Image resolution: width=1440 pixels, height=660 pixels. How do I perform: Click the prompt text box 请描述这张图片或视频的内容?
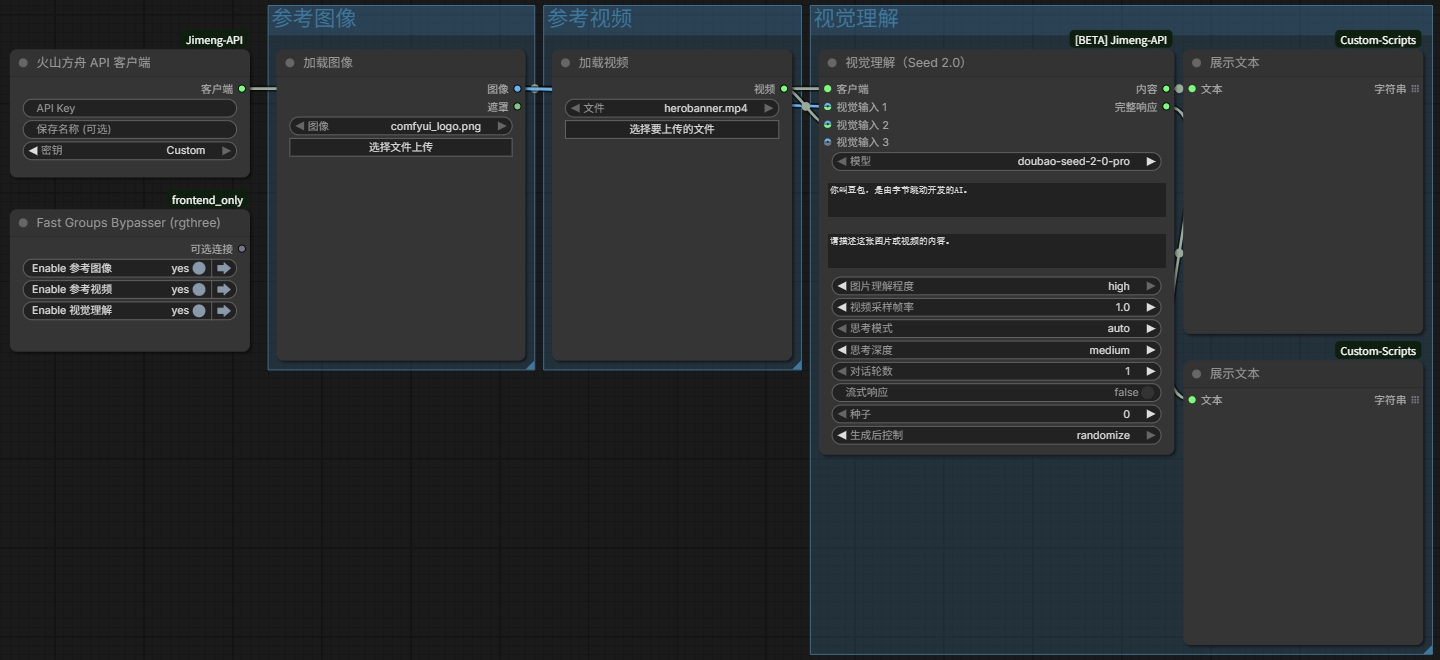(x=997, y=250)
